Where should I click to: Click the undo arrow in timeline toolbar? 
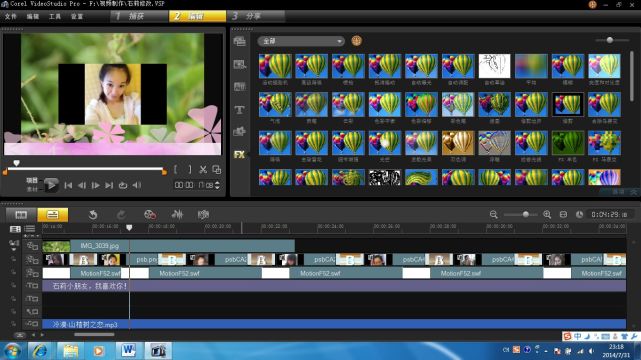93,215
